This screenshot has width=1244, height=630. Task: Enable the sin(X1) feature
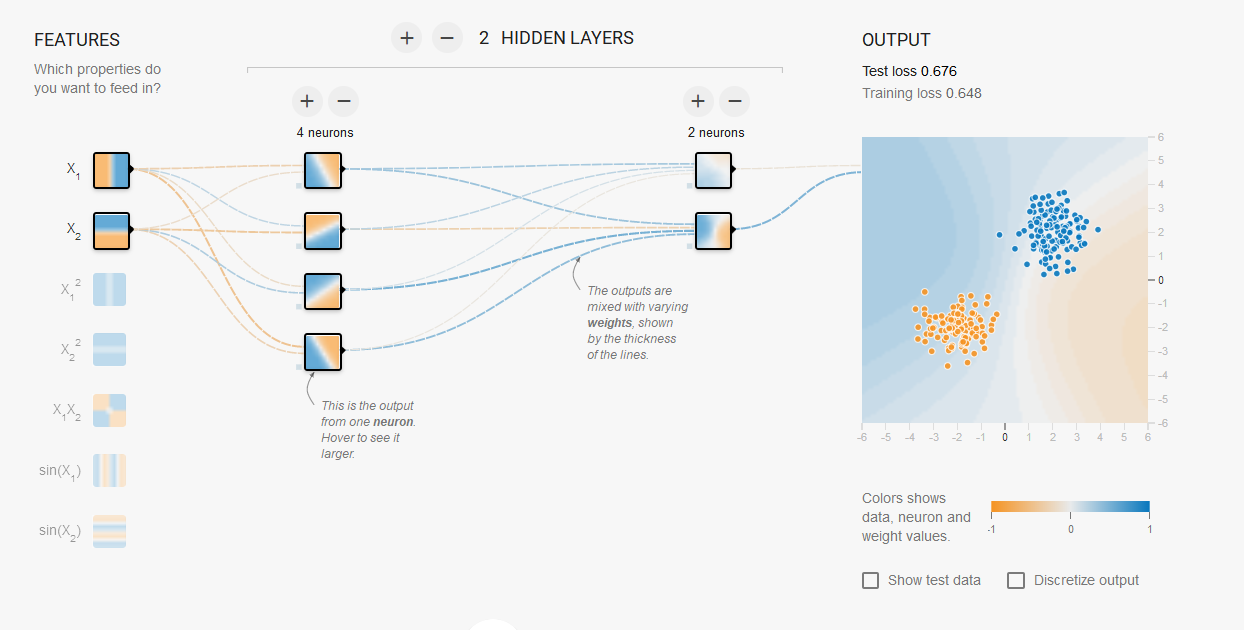pos(110,470)
